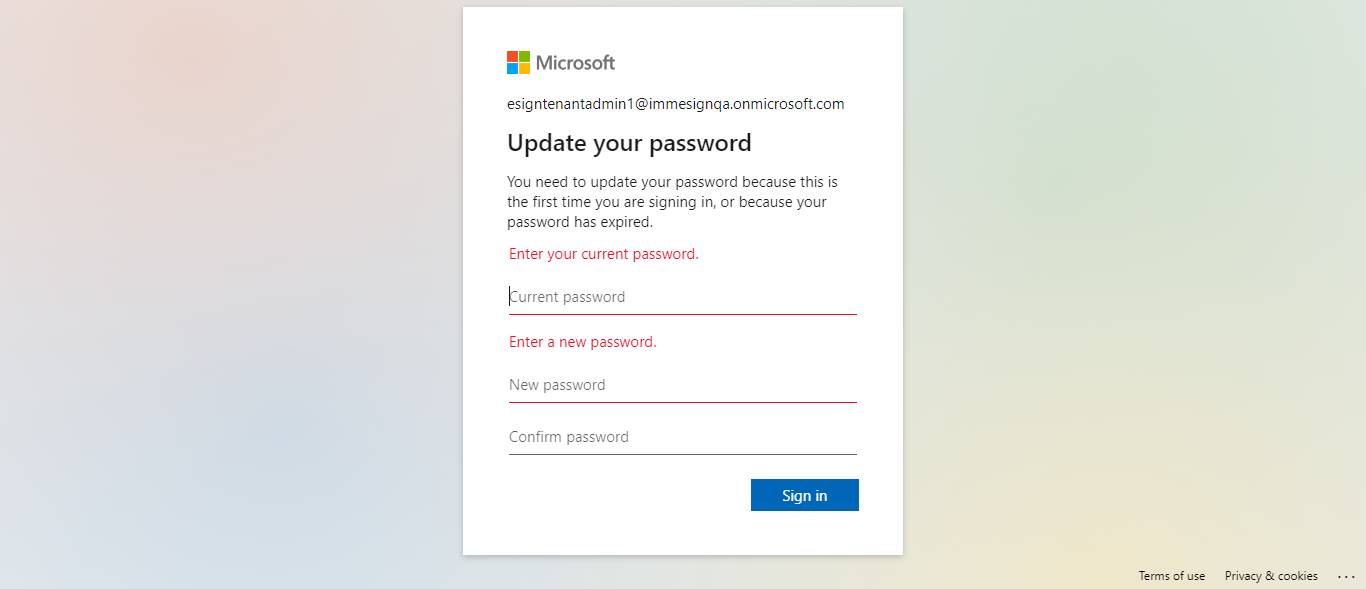Image resolution: width=1366 pixels, height=589 pixels.
Task: Click the password expiry explanation paragraph
Action: point(672,202)
